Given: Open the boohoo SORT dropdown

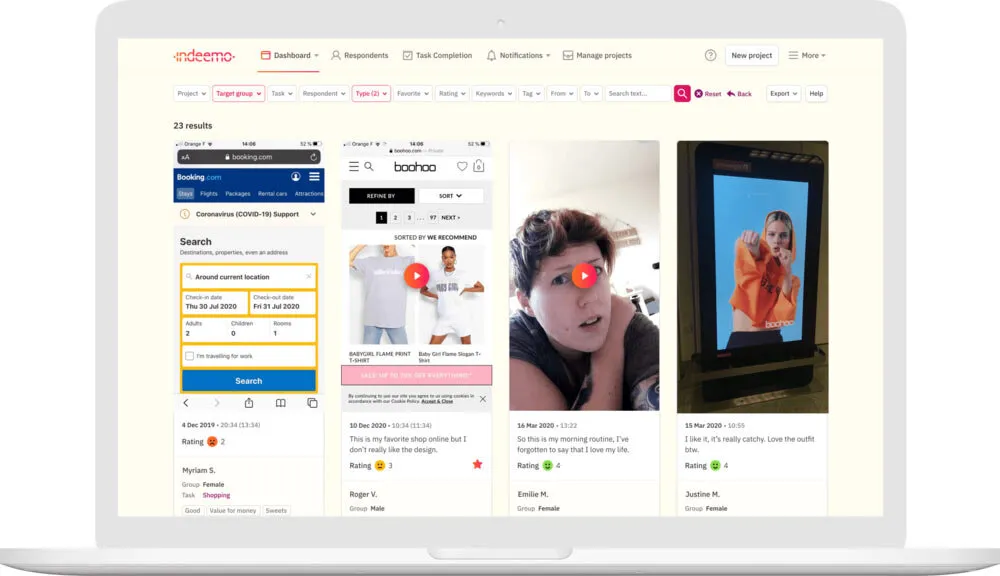Looking at the screenshot, I should 450,196.
